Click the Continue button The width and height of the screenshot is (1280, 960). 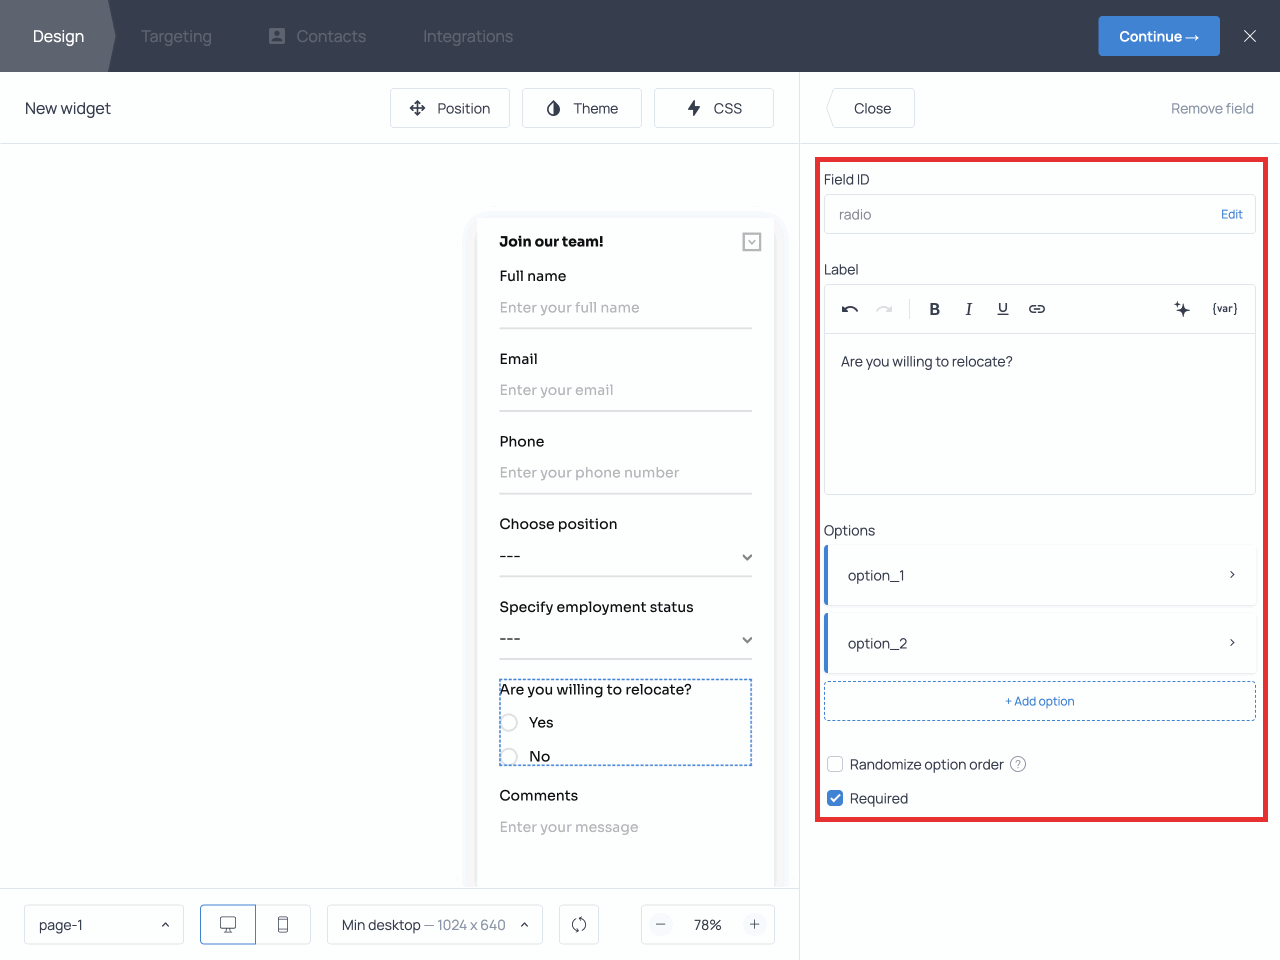pyautogui.click(x=1159, y=35)
